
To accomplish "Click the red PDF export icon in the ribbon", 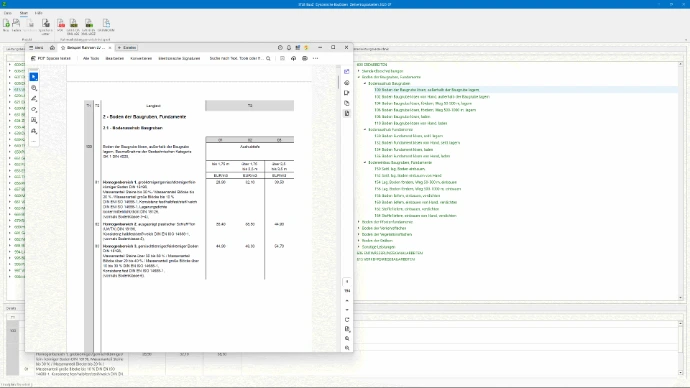I will point(60,25).
